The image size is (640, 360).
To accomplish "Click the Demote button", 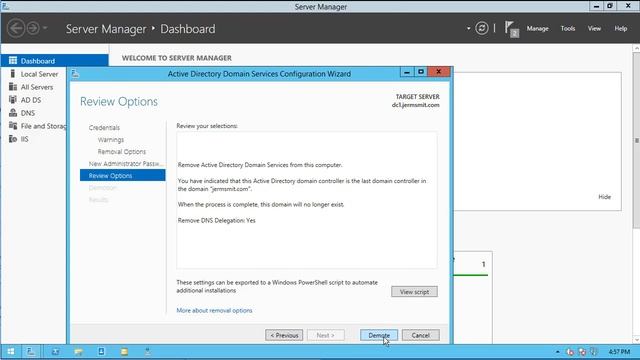I will pos(379,335).
